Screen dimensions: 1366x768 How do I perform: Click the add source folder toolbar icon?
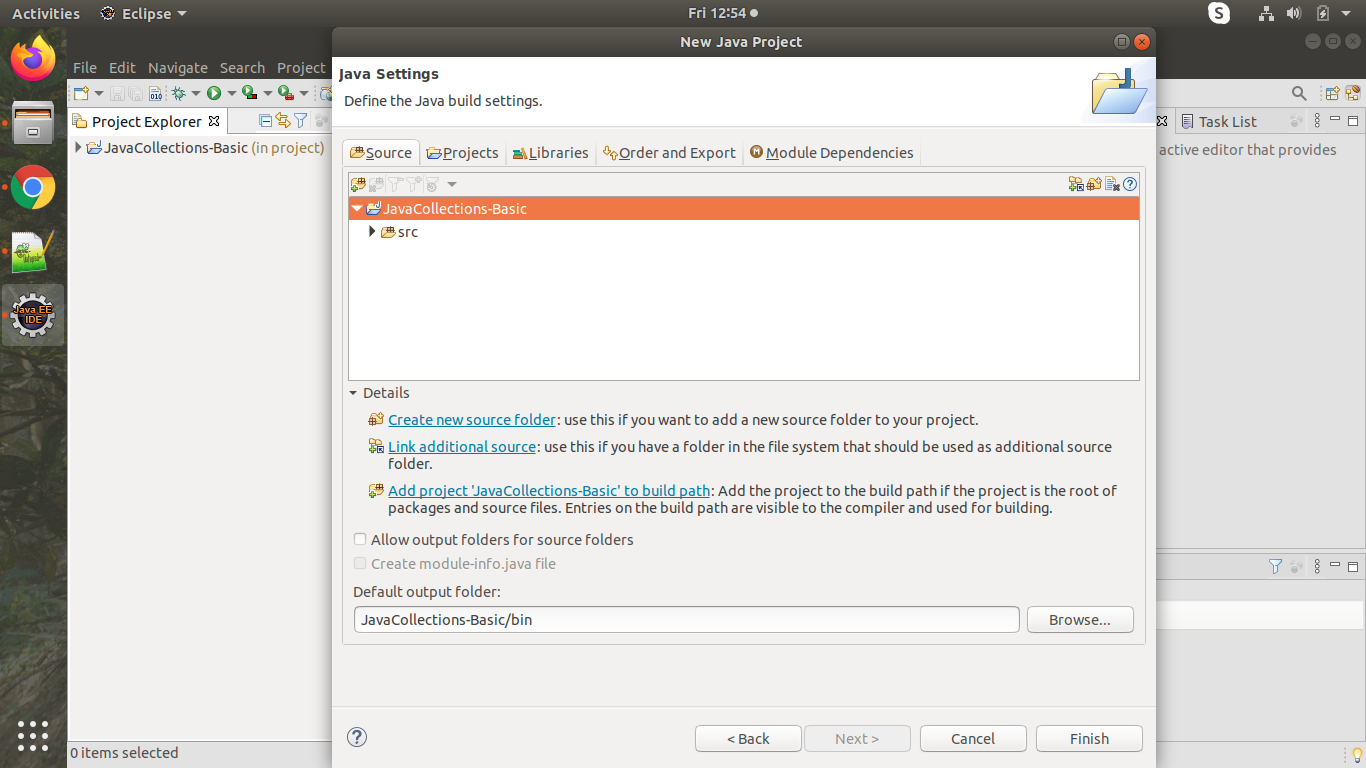pos(358,184)
